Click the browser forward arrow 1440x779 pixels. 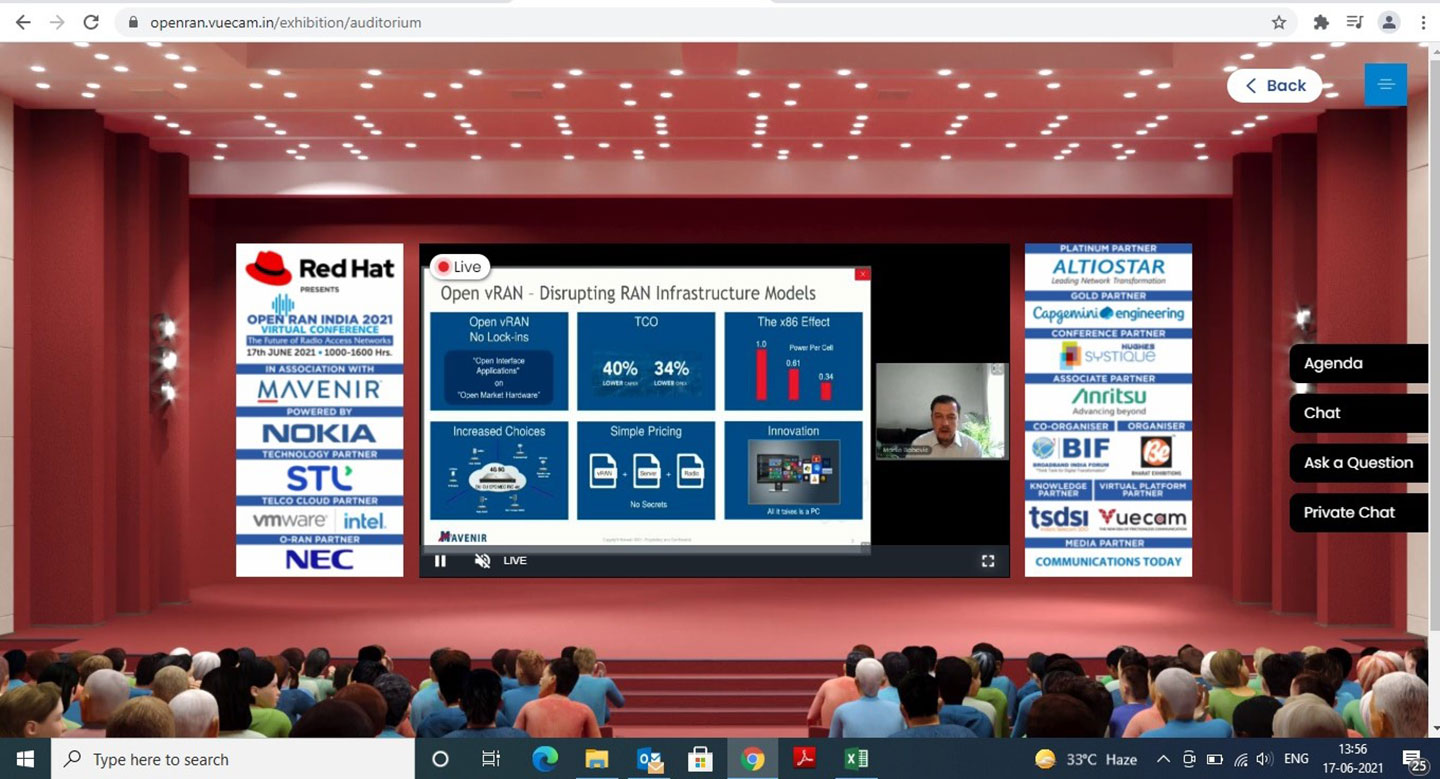[x=57, y=22]
